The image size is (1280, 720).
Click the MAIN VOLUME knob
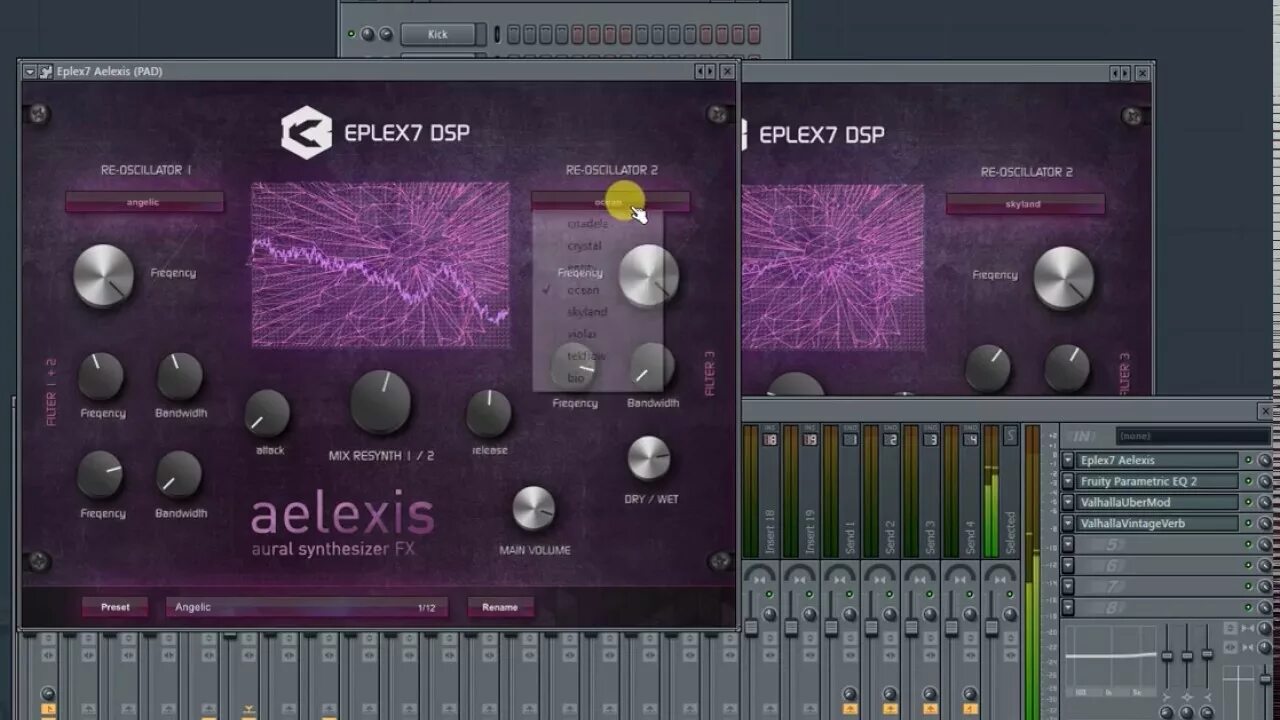pyautogui.click(x=534, y=508)
